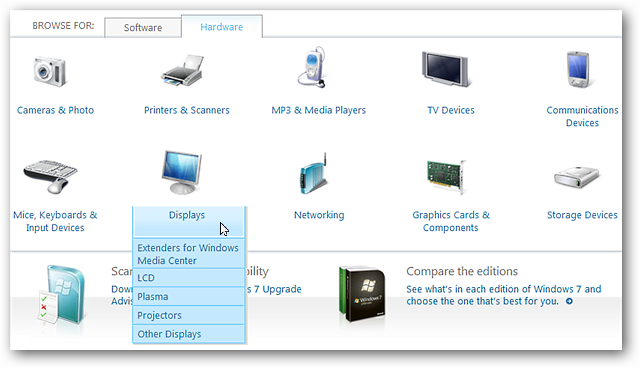Open the Cameras & Photo link
The width and height of the screenshot is (640, 368).
(x=55, y=110)
